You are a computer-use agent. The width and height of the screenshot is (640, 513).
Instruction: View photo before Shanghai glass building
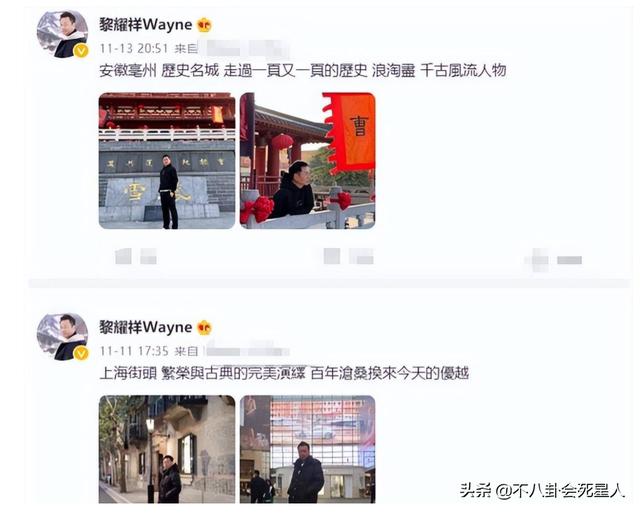(308, 449)
